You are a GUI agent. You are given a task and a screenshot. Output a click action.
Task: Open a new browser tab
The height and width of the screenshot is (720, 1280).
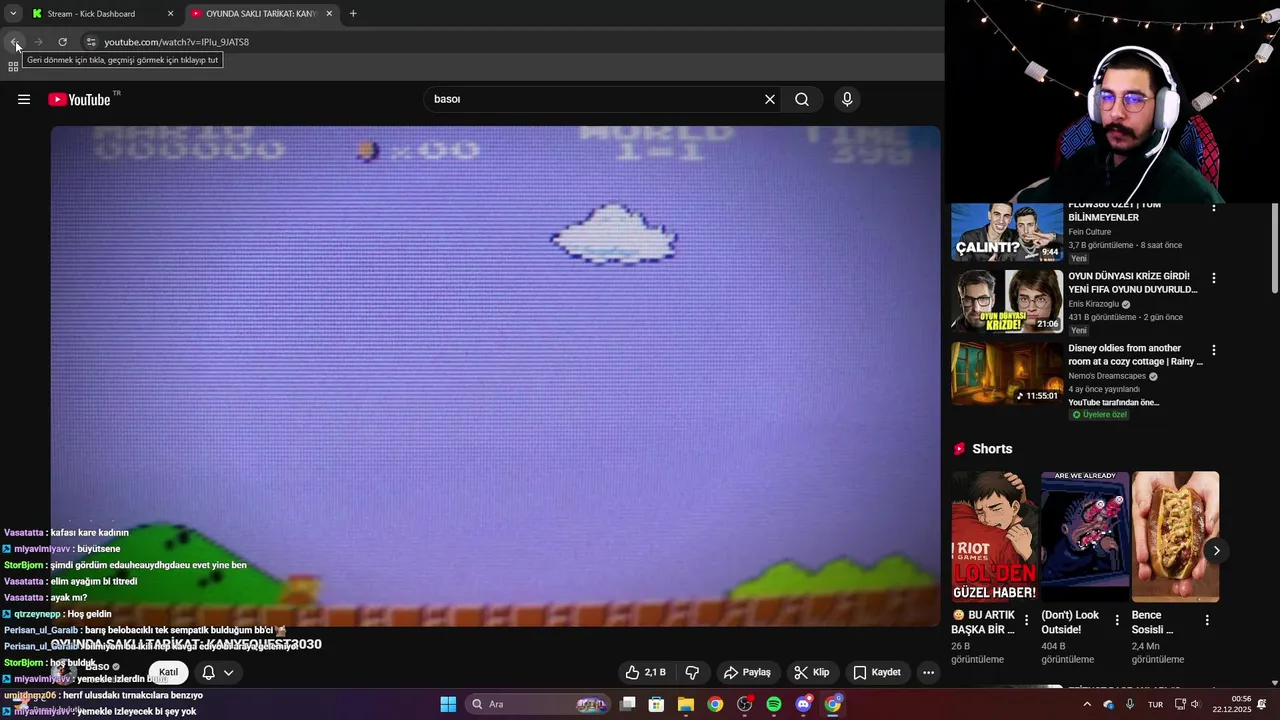[353, 14]
